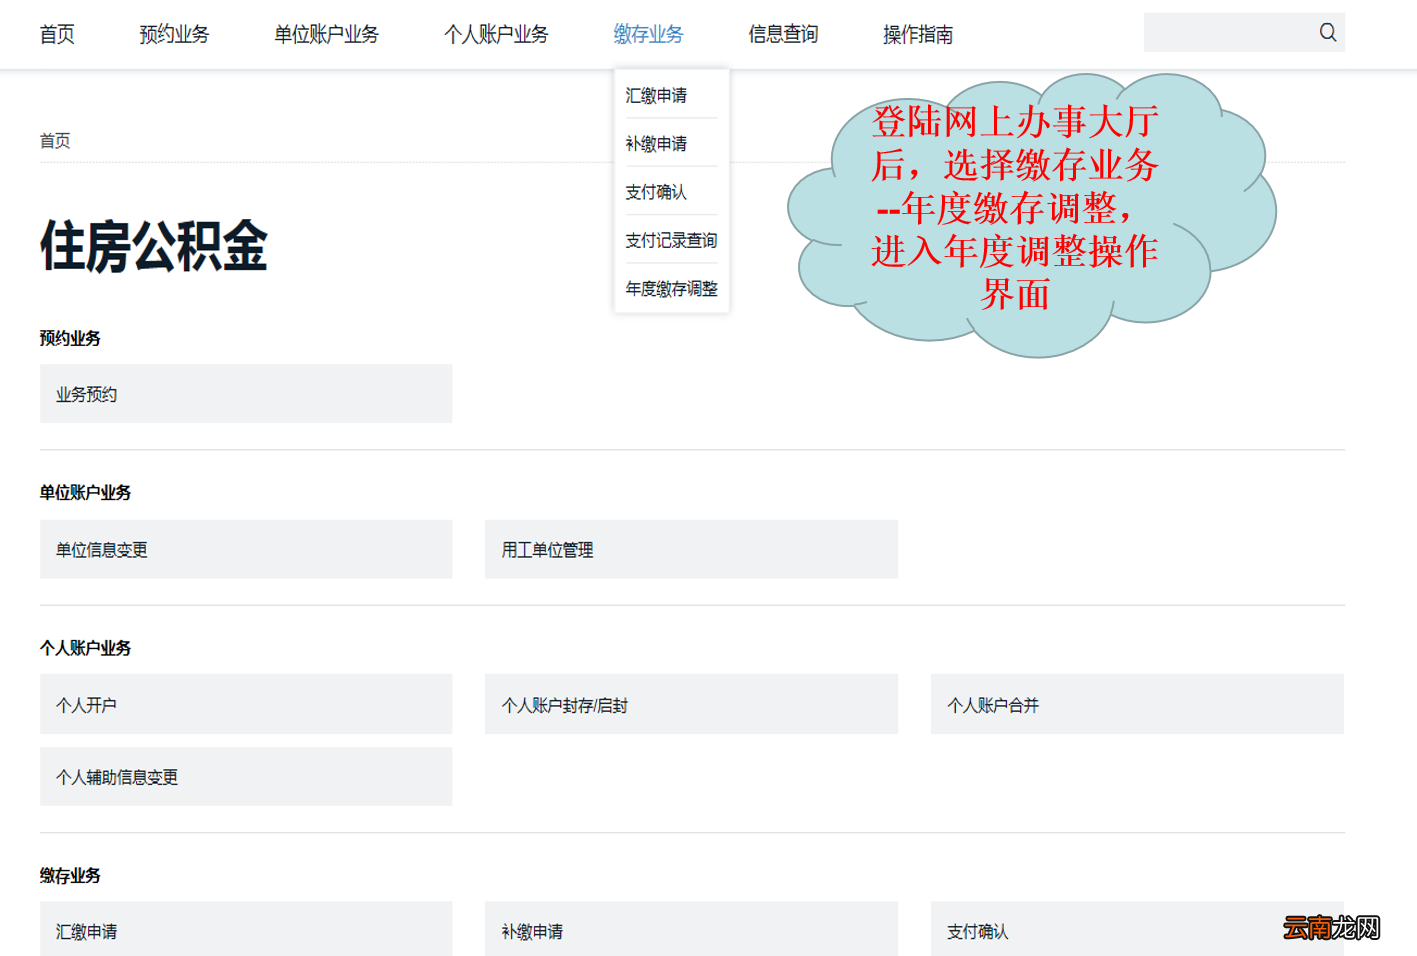Open the 用工单位管理 card
Viewport: 1417px width, 956px height.
[691, 549]
